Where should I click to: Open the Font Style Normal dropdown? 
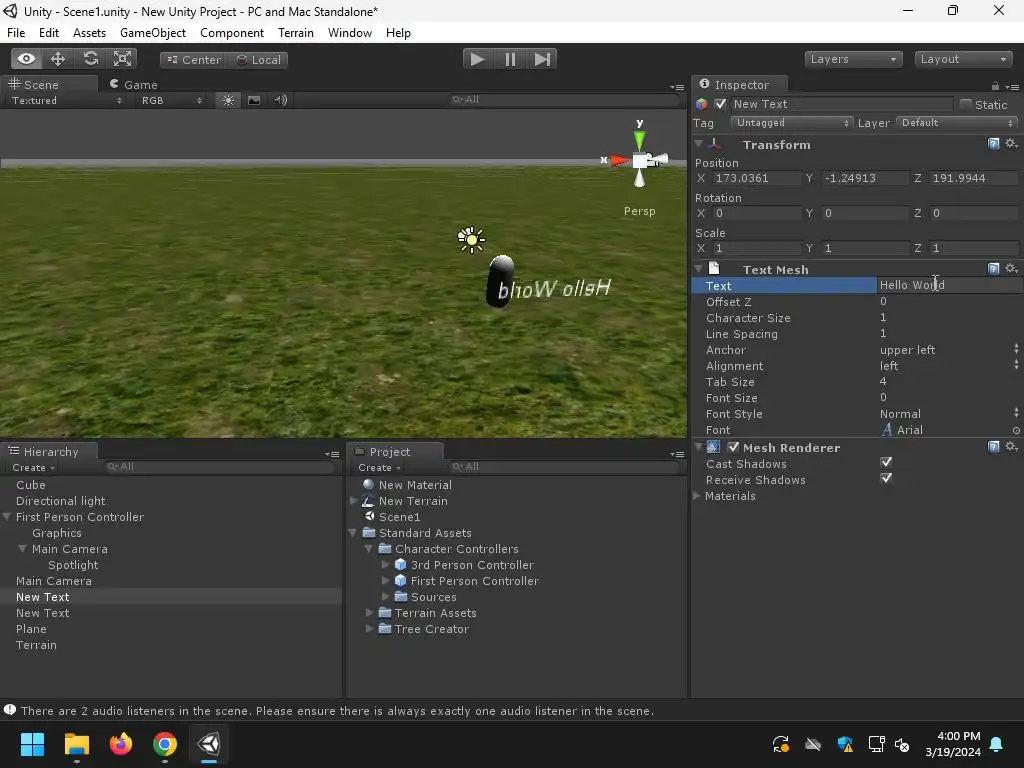point(949,414)
